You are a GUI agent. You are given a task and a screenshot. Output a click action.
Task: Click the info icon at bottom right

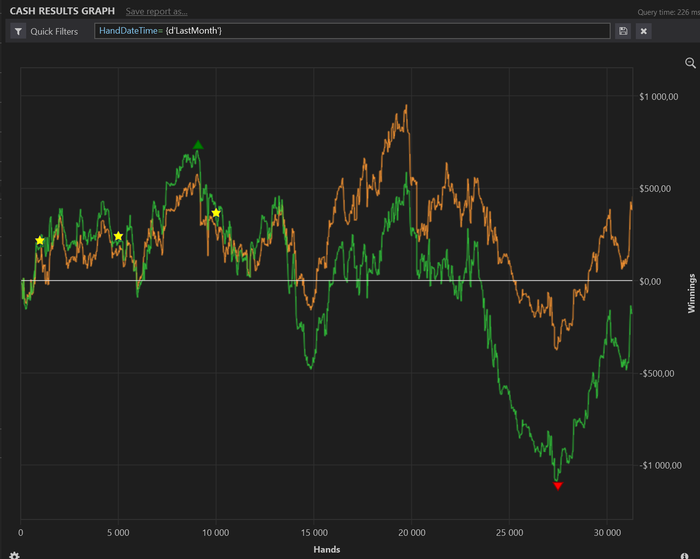click(684, 556)
